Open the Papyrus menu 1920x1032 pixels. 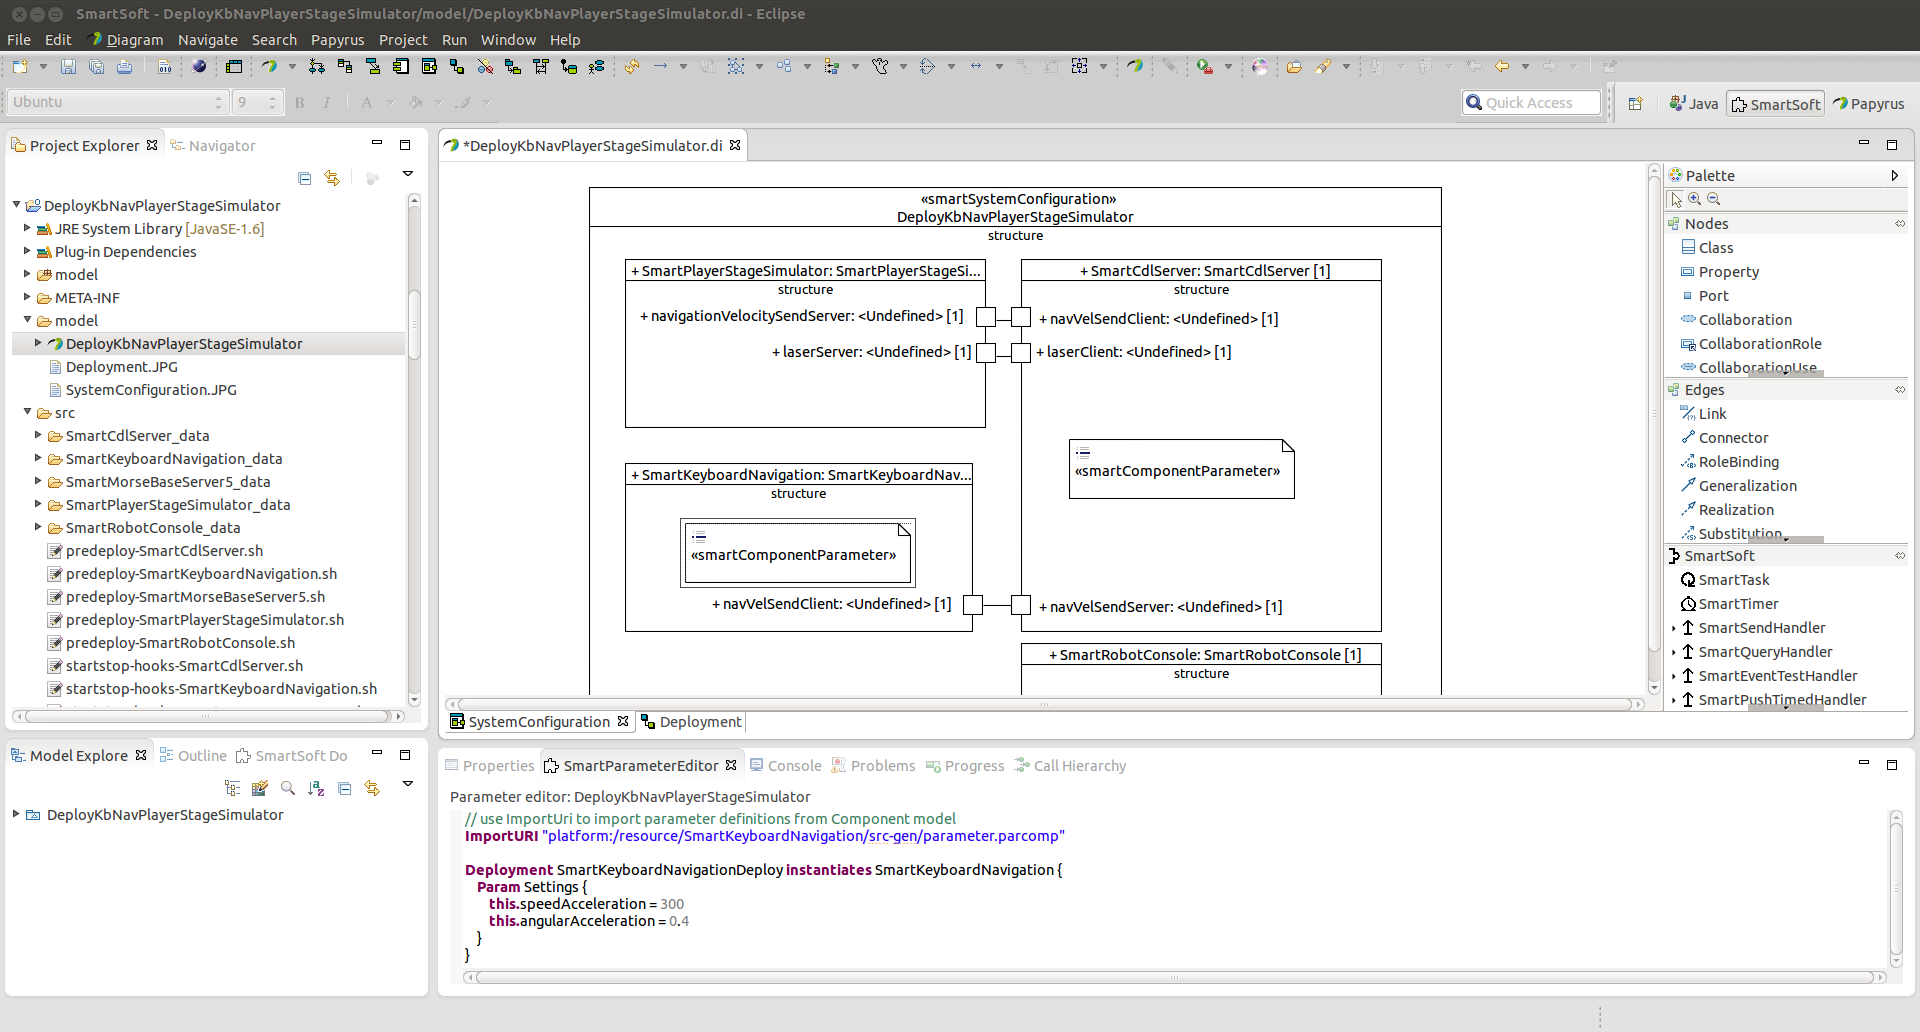(337, 40)
